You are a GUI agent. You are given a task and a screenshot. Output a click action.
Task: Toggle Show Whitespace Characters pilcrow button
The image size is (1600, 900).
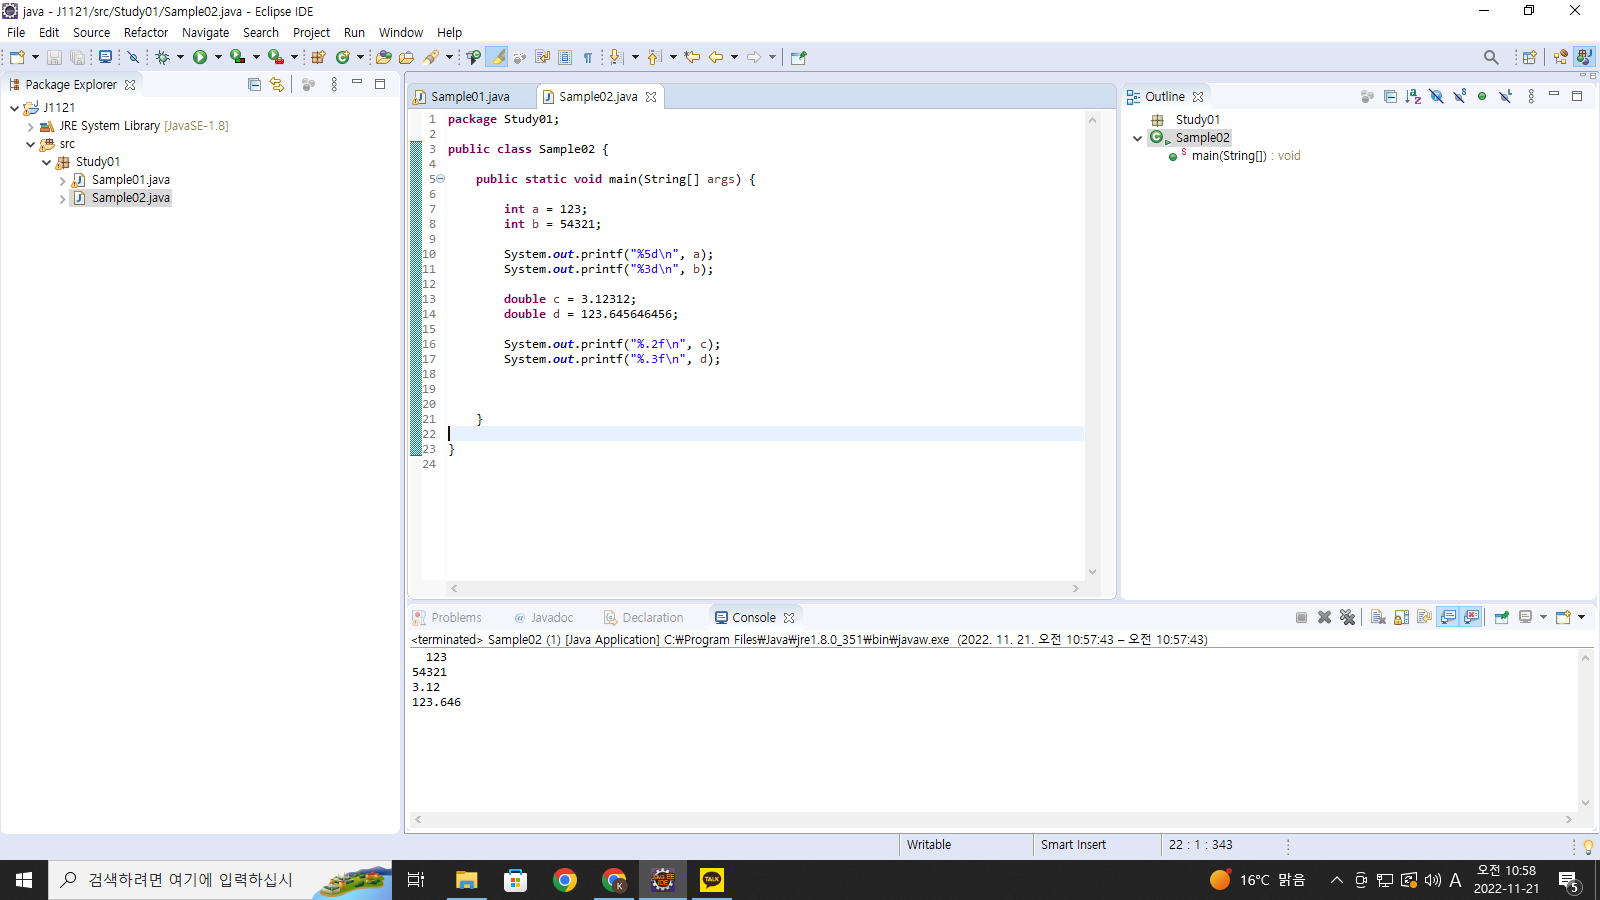[588, 57]
